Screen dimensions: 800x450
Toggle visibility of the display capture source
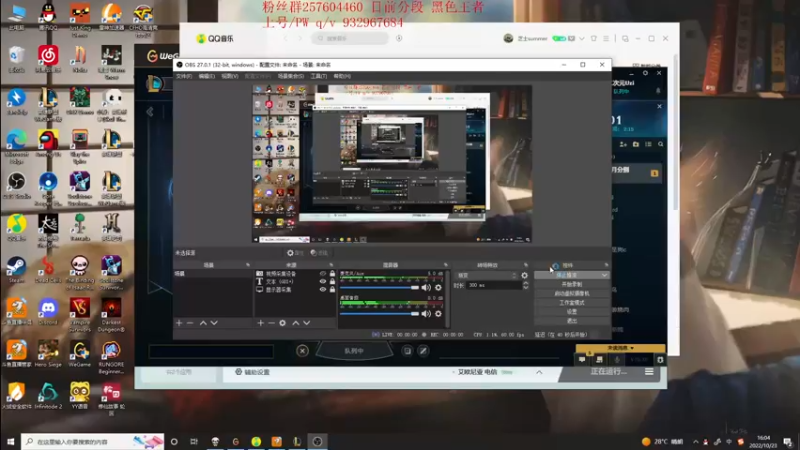point(322,289)
